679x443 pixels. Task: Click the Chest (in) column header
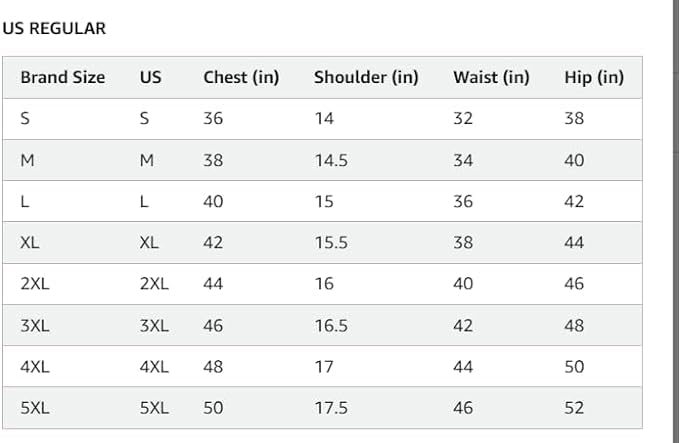(241, 77)
